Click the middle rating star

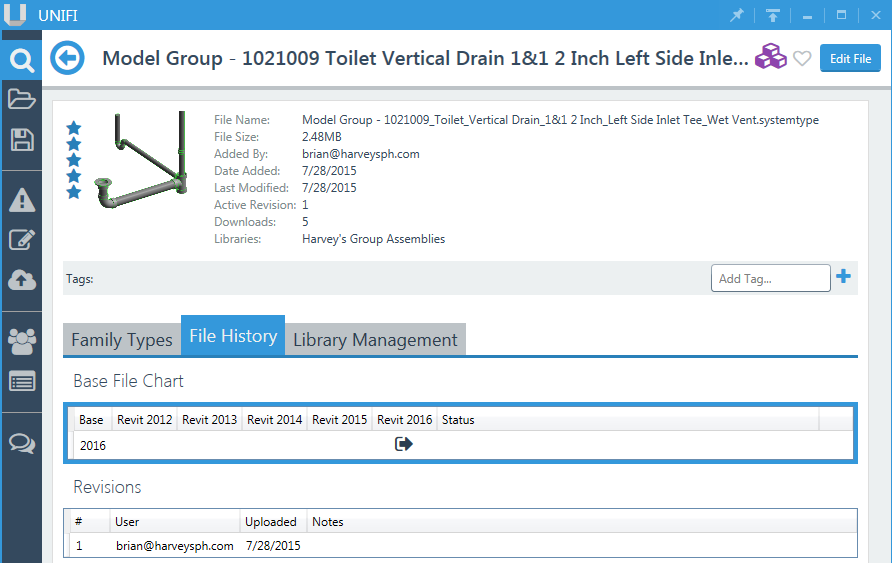coord(73,160)
